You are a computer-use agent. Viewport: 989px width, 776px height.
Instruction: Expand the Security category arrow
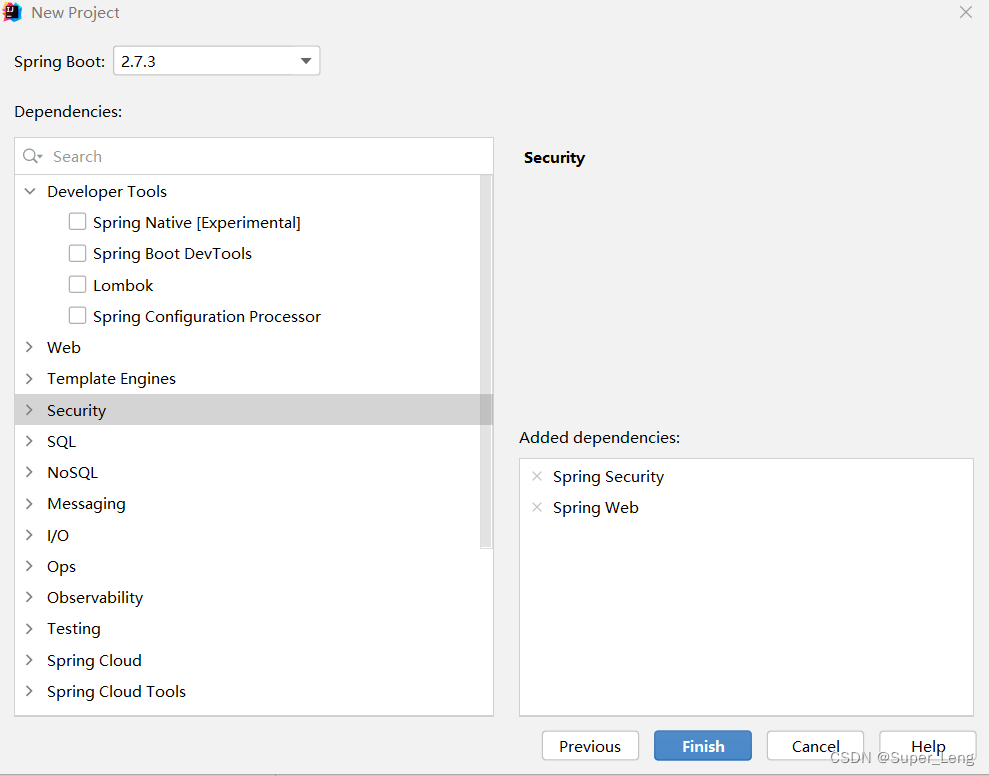[30, 410]
